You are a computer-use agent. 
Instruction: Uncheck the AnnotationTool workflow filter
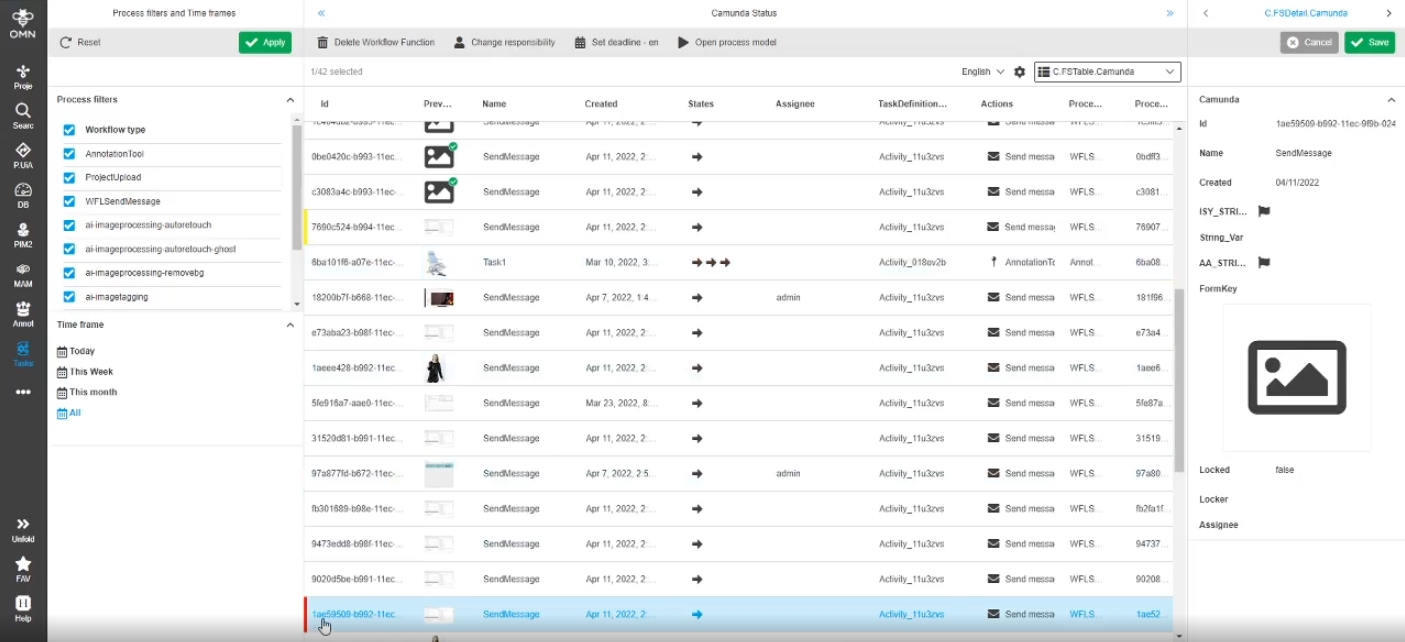[69, 154]
